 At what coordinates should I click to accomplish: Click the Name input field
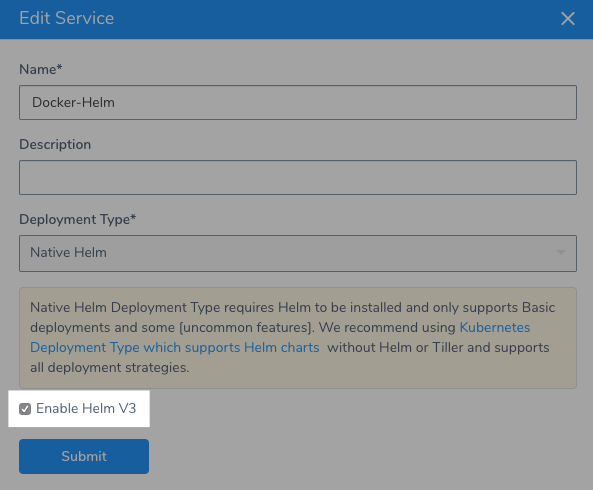(x=298, y=102)
